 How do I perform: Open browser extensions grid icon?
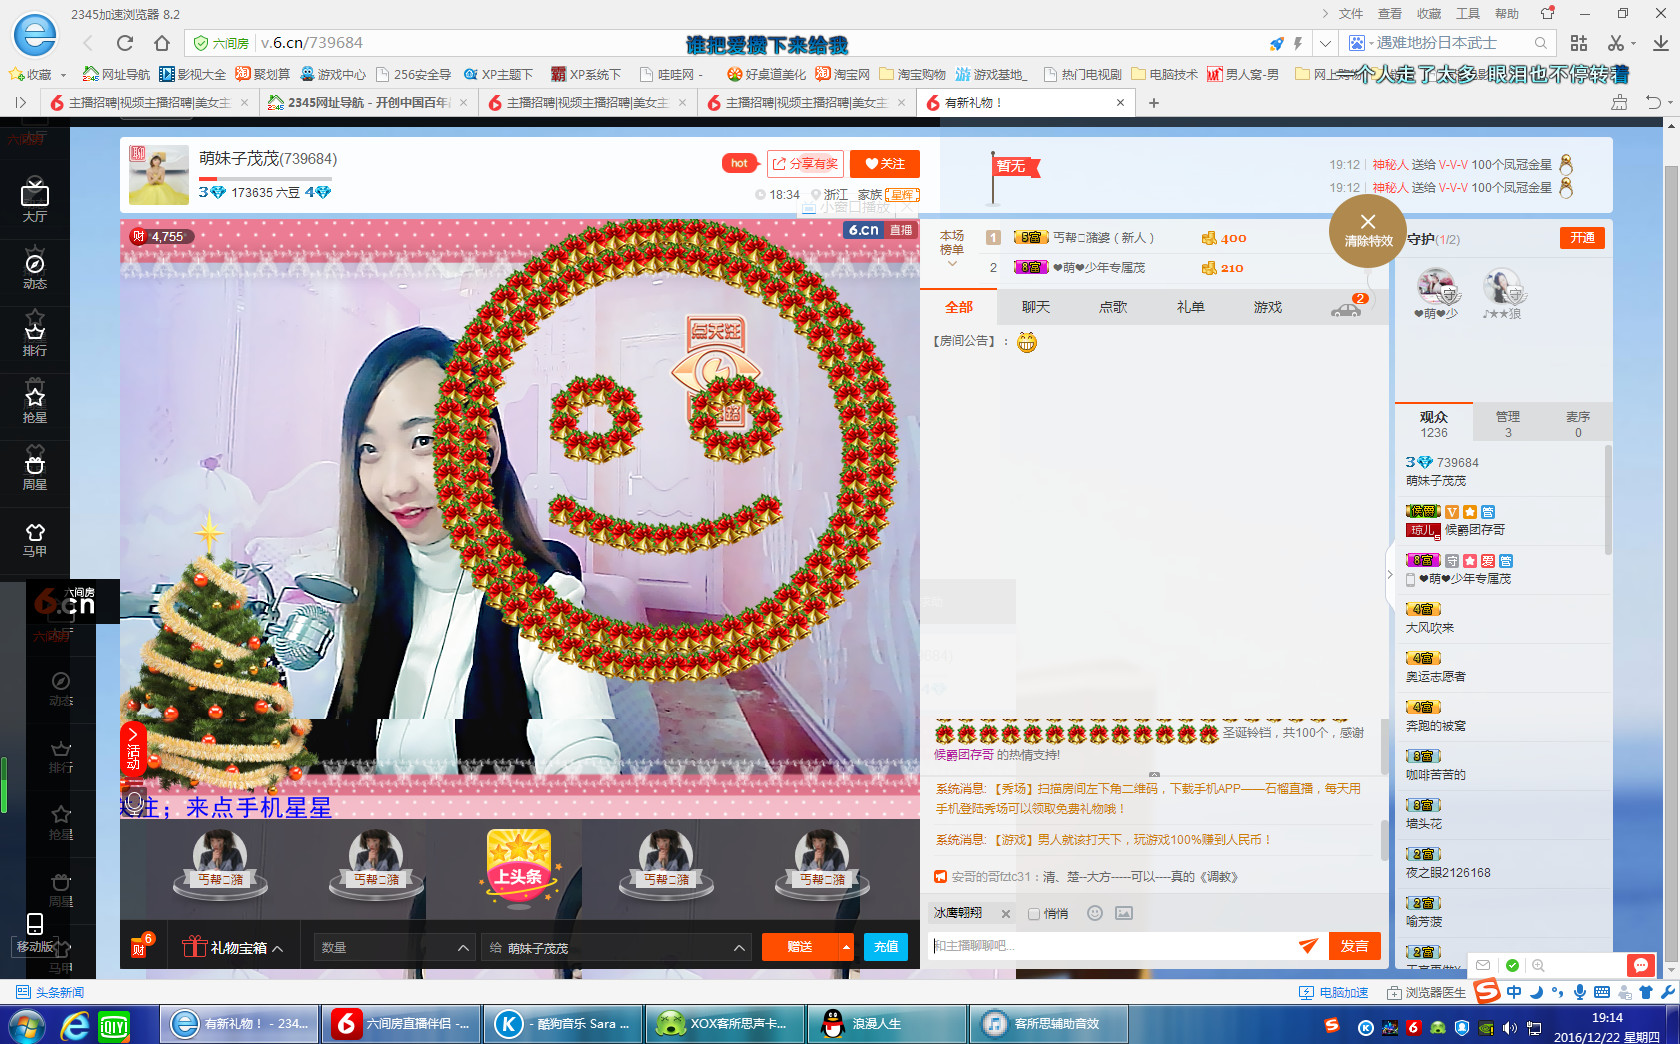(1579, 43)
